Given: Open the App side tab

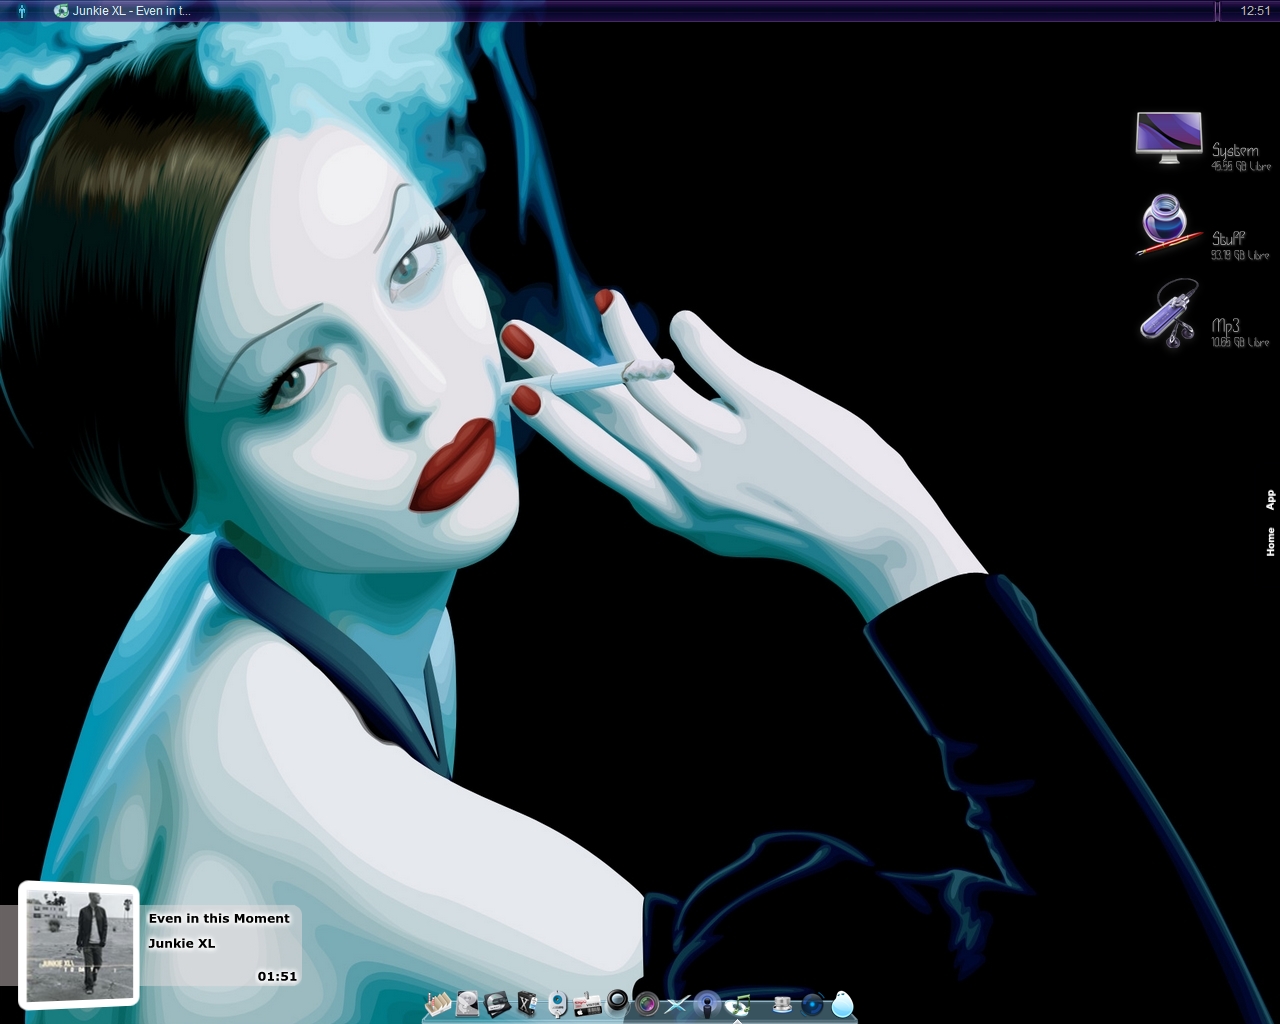Looking at the screenshot, I should pos(1270,500).
